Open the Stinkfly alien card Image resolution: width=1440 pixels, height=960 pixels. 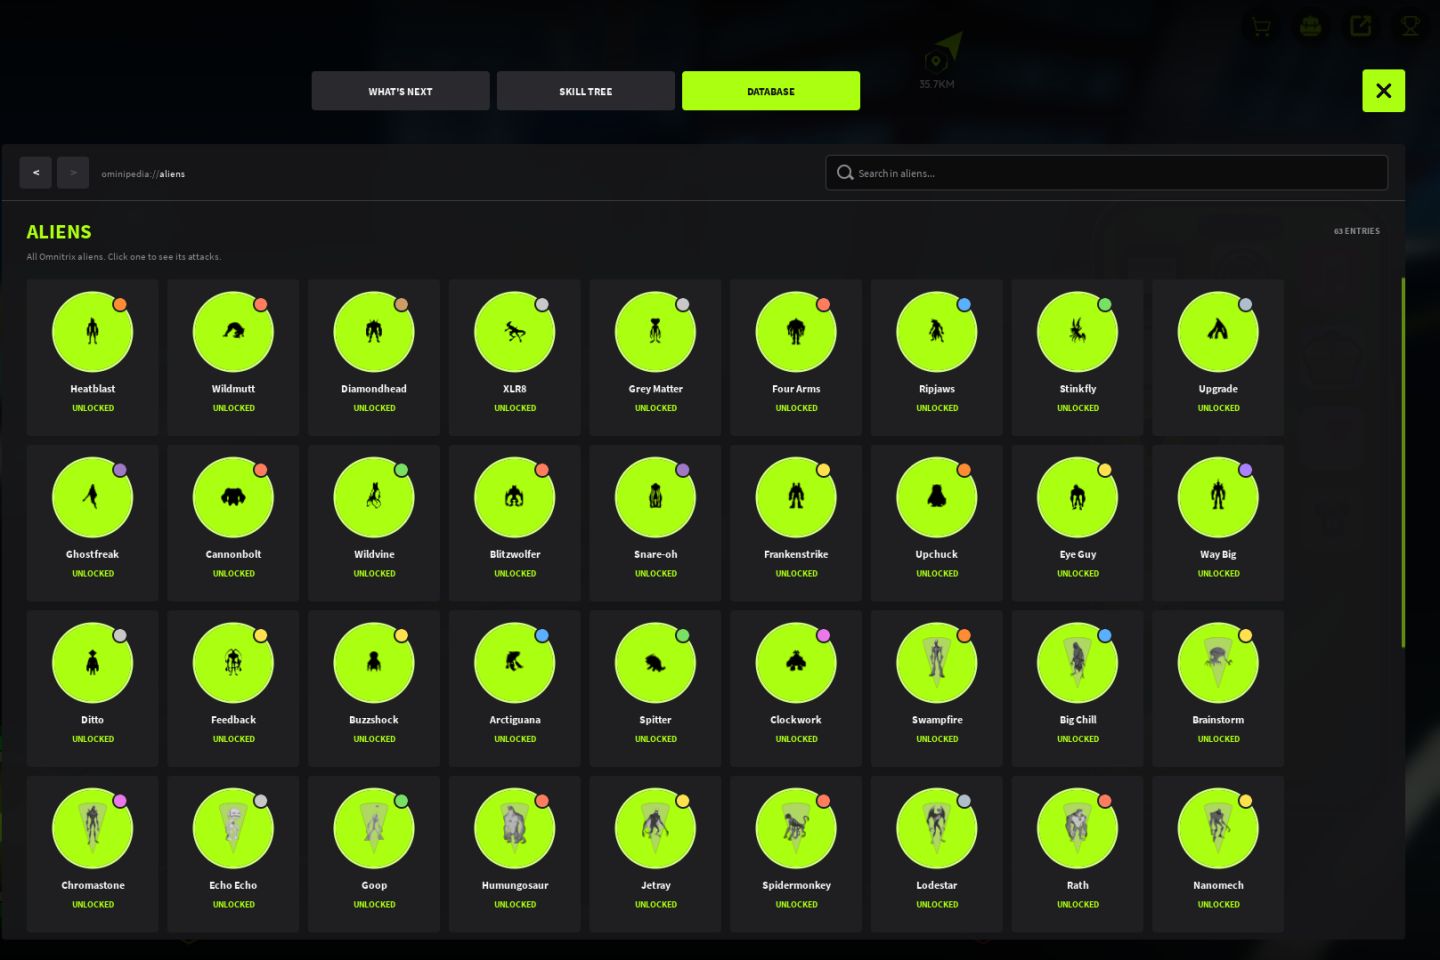[1078, 357]
